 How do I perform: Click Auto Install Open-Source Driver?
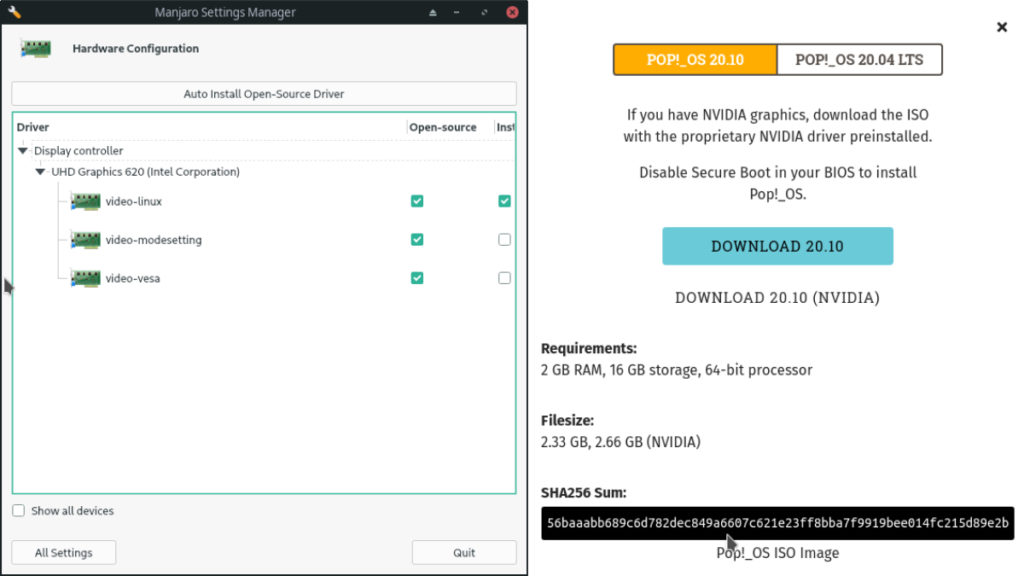pyautogui.click(x=263, y=93)
